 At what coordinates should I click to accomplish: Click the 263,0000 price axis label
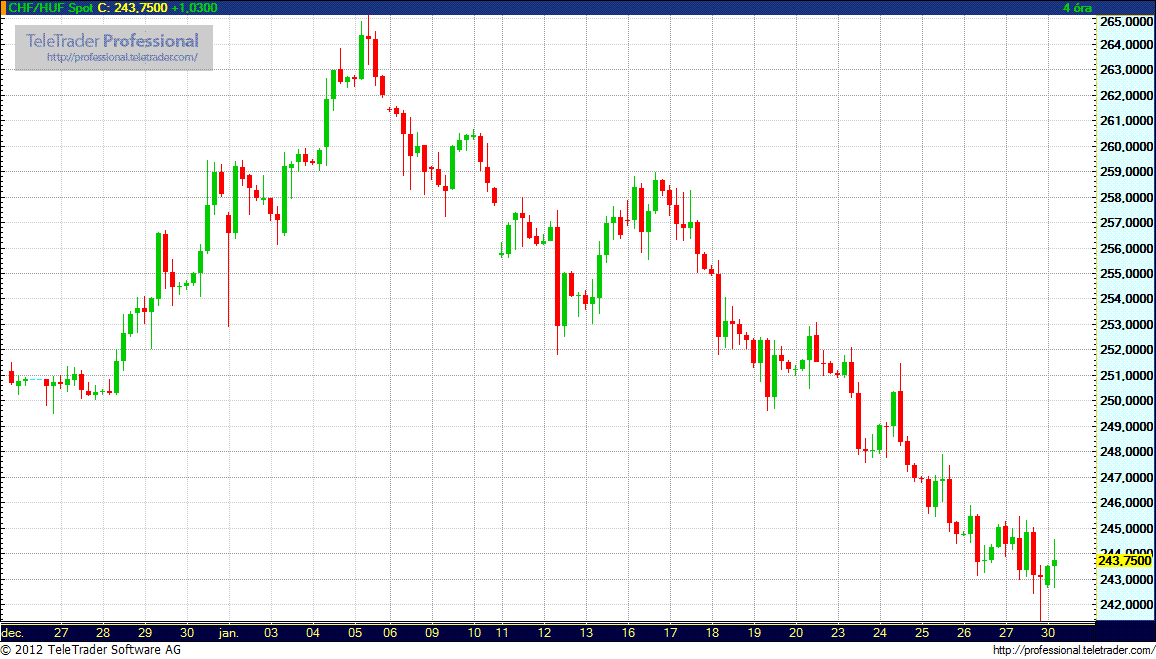[1127, 70]
